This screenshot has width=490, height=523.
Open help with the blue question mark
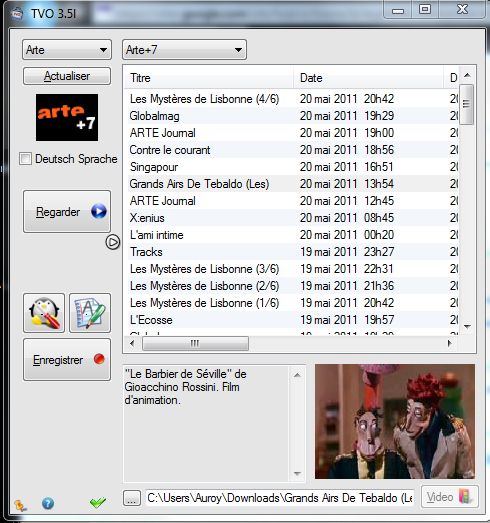48,503
